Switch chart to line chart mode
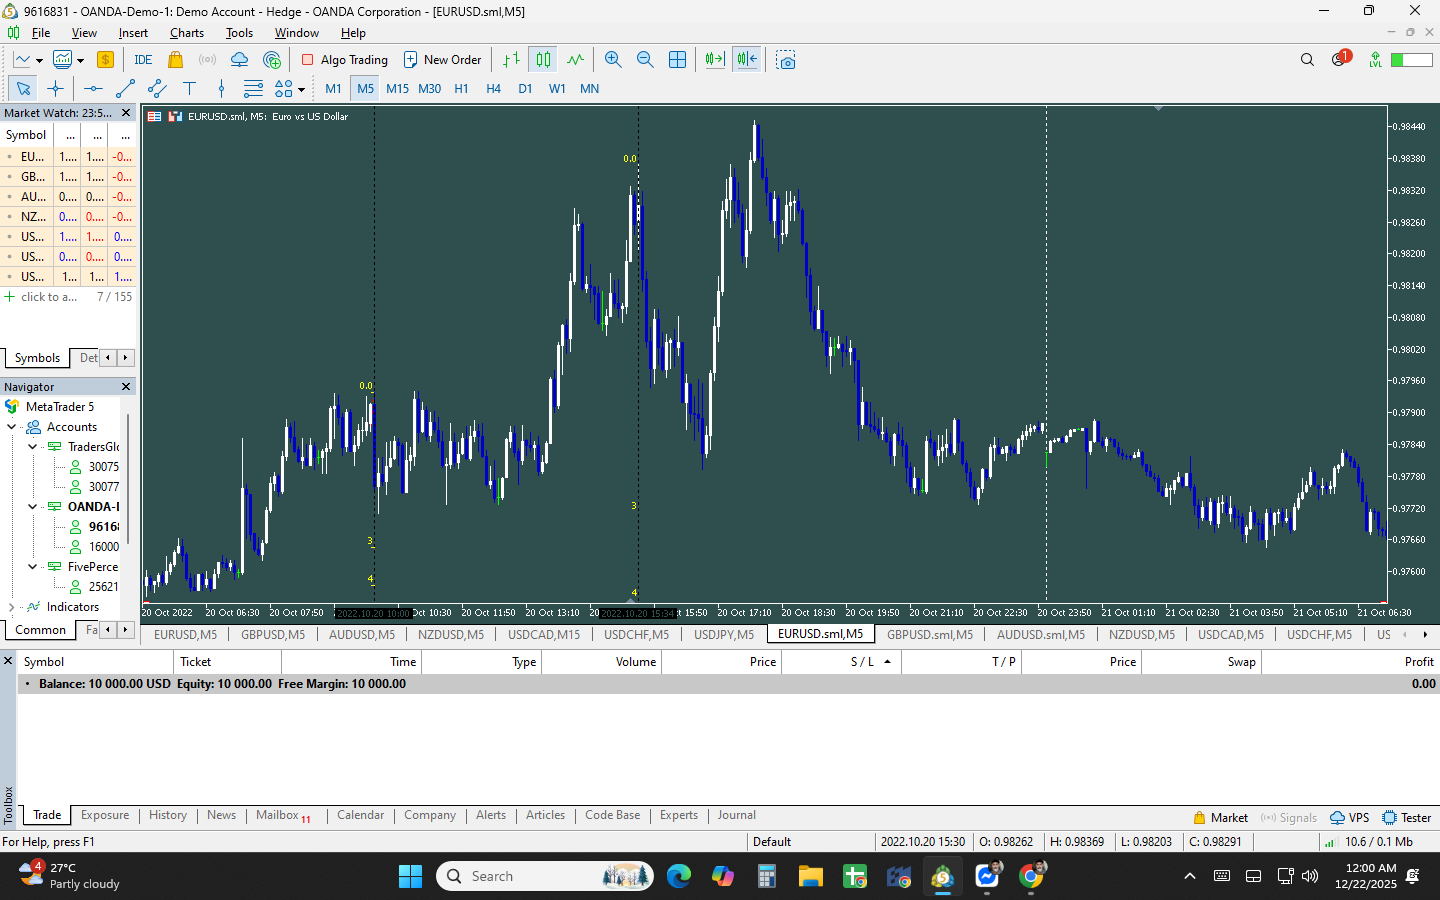1440x900 pixels. pyautogui.click(x=575, y=60)
